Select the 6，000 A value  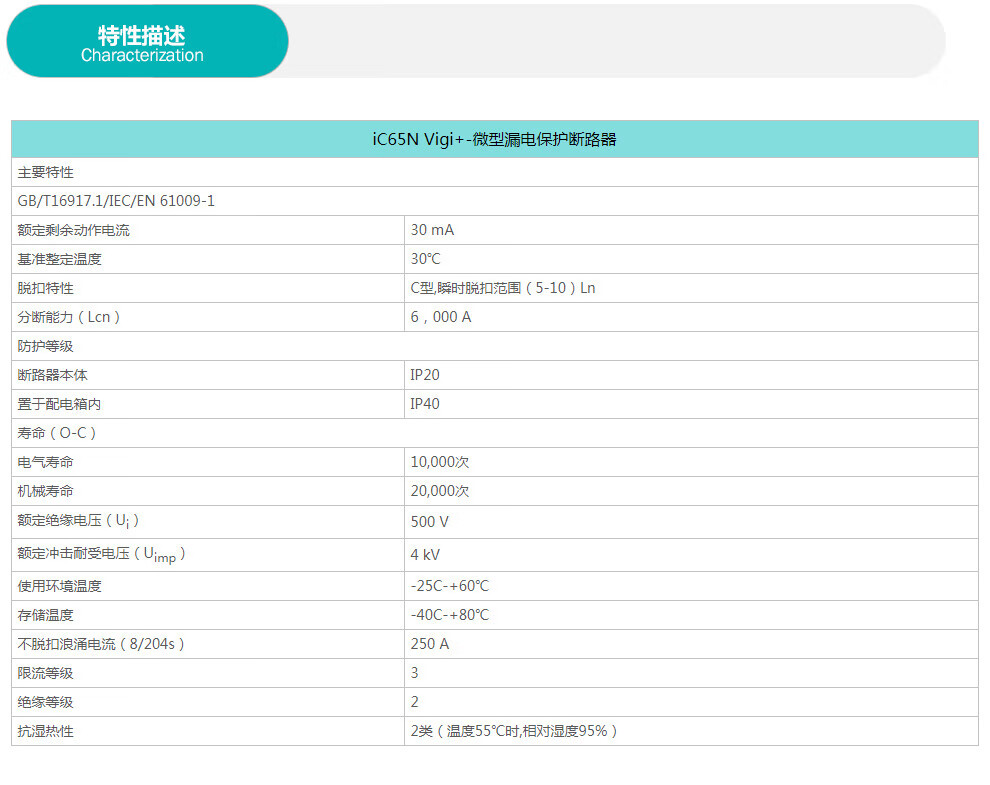[x=441, y=317]
